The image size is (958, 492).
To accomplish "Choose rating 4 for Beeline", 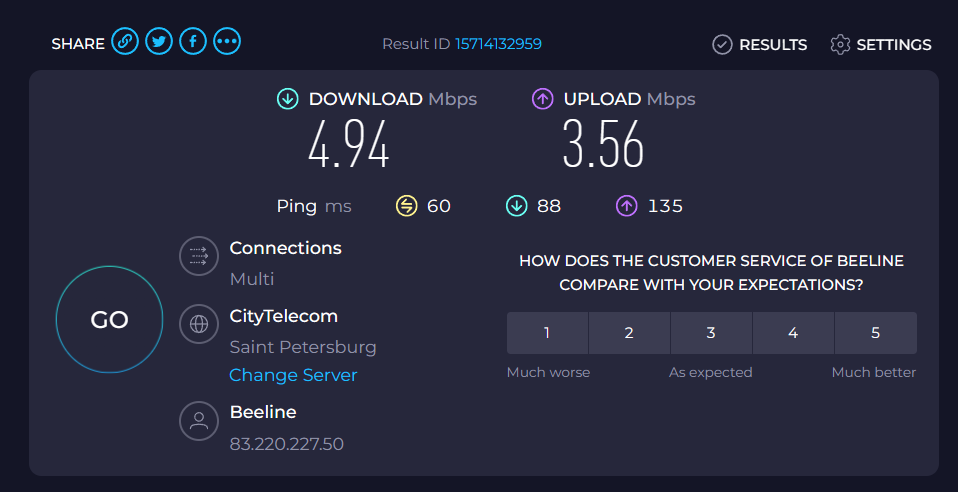I will [793, 333].
